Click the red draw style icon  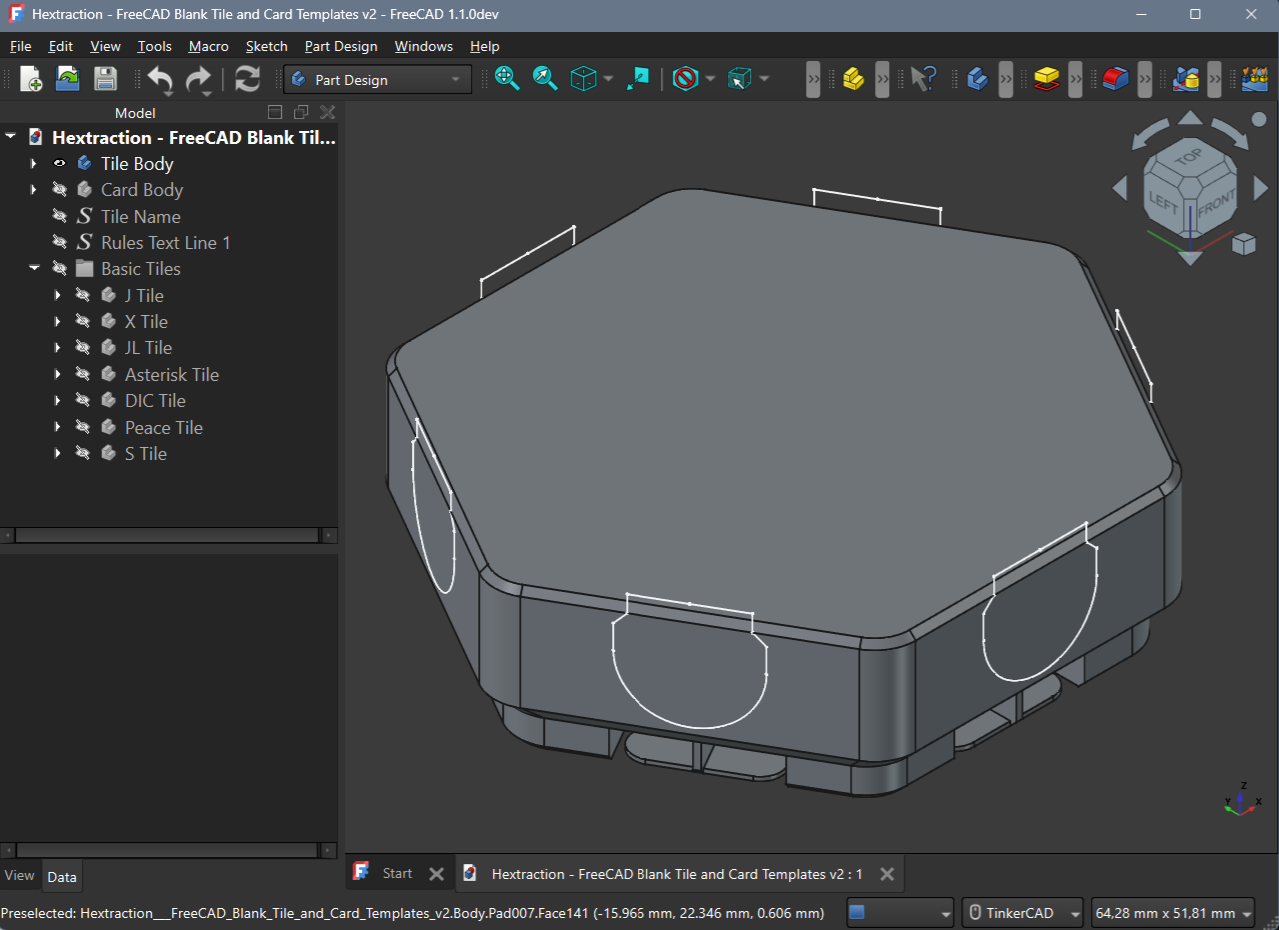(x=685, y=79)
